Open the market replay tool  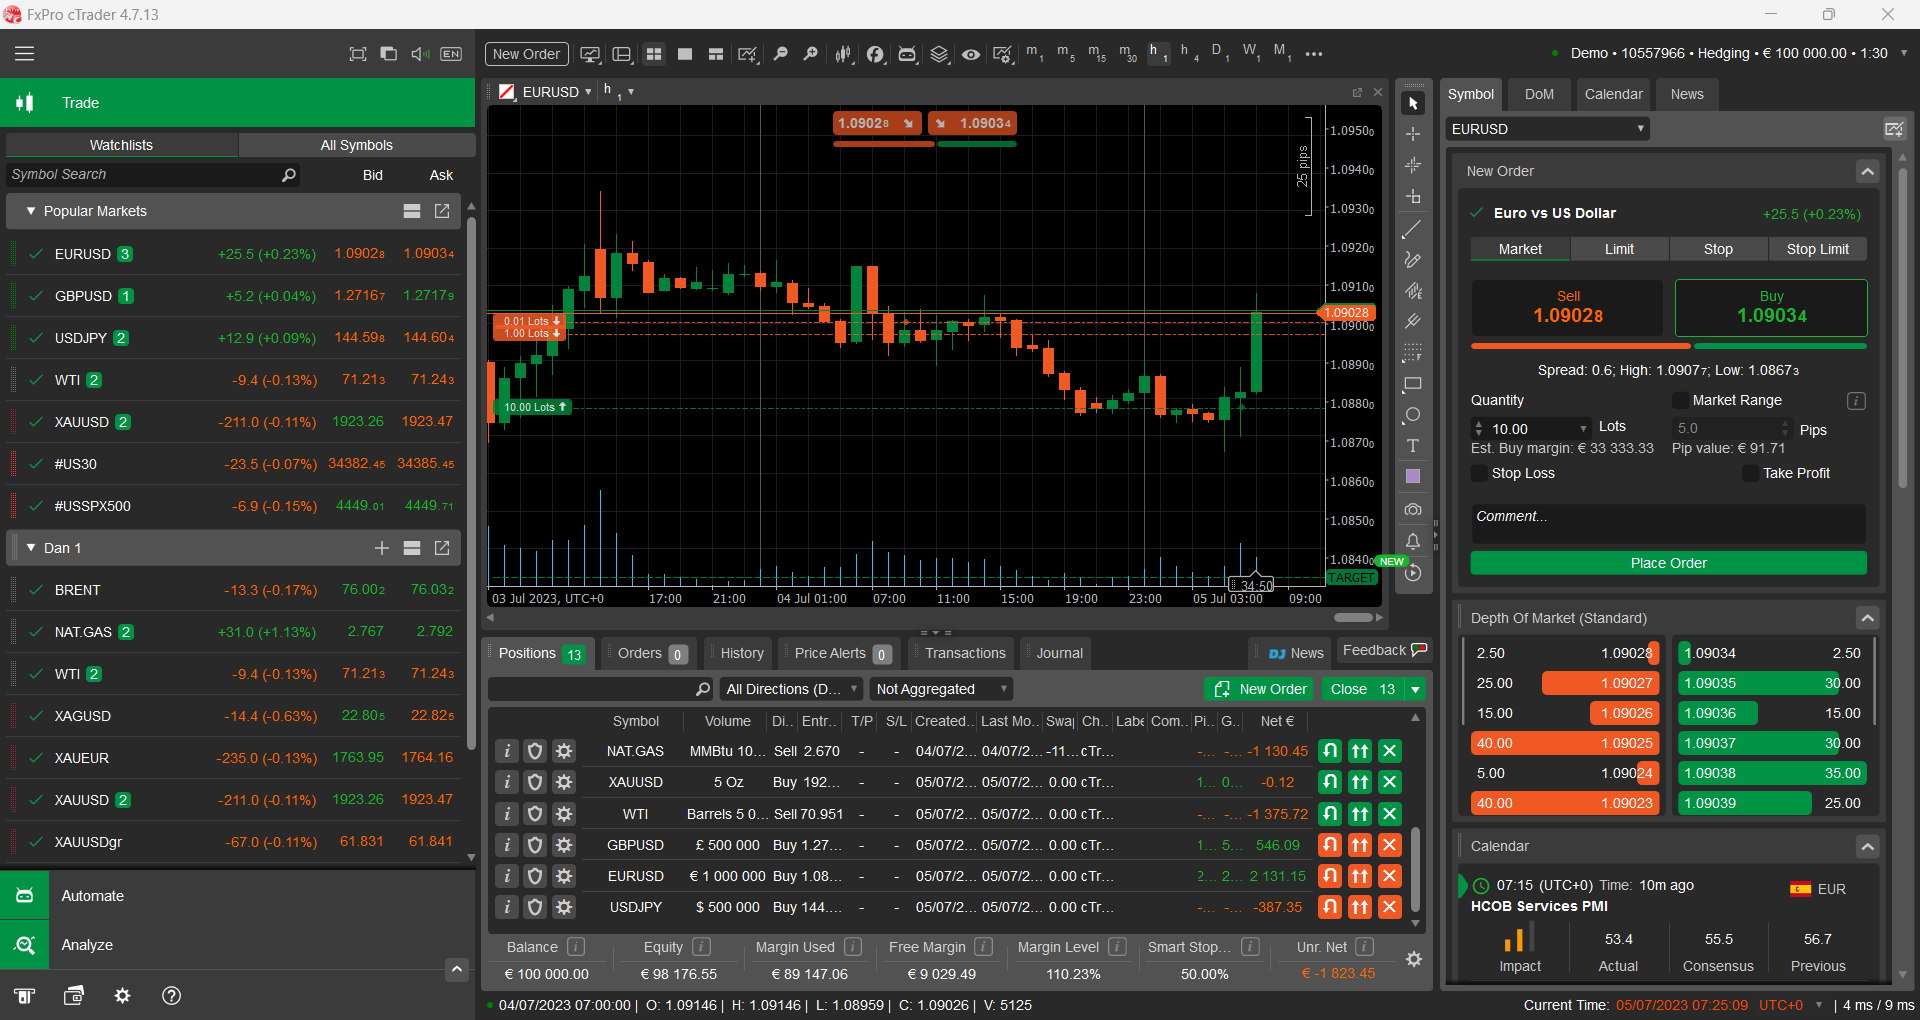coord(1413,573)
